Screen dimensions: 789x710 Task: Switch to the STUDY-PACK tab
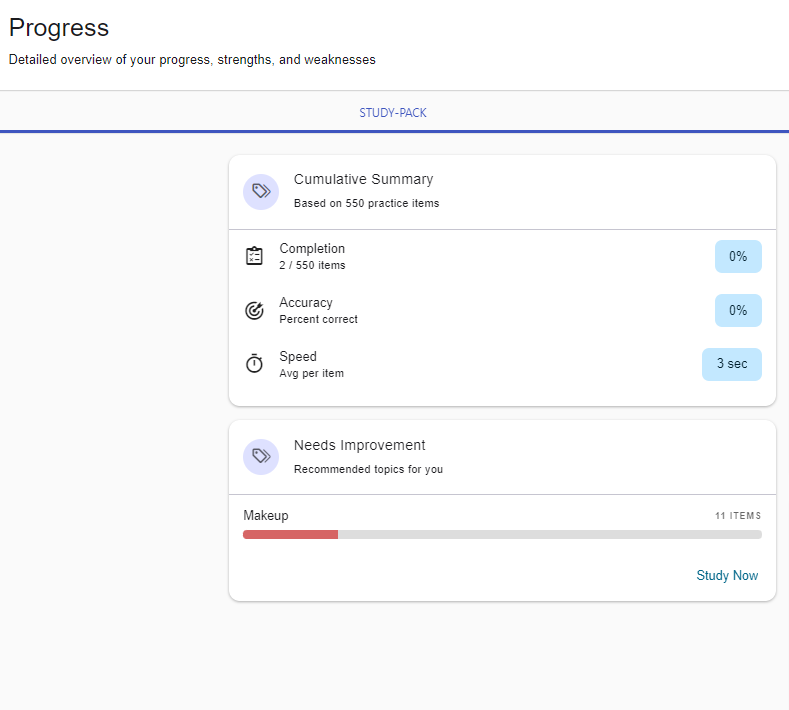pos(393,113)
